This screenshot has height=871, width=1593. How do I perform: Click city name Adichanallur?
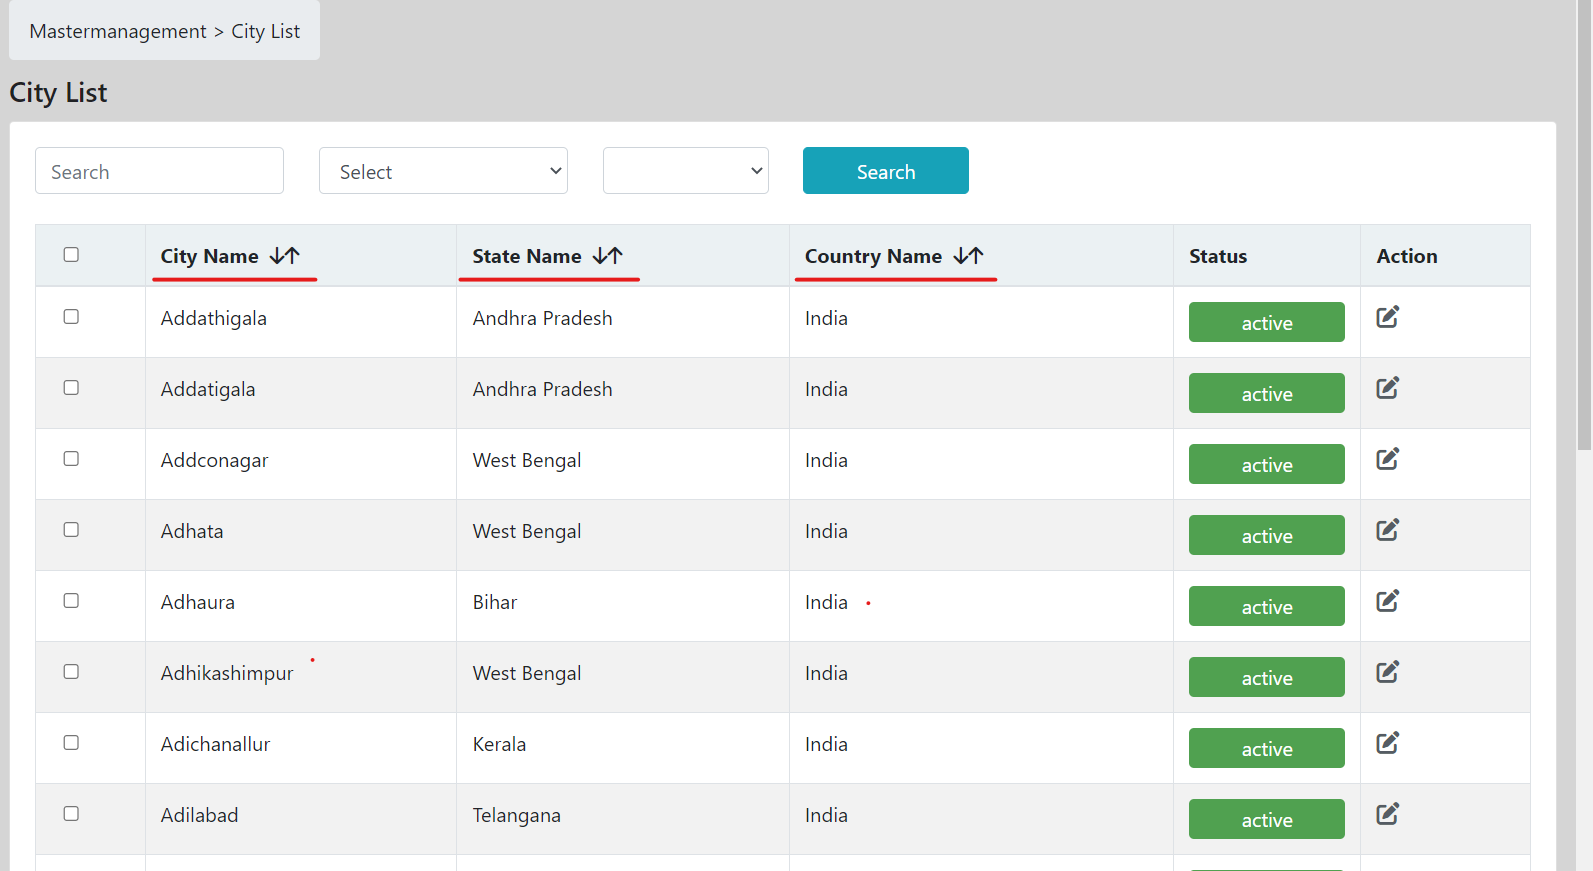[x=216, y=744]
